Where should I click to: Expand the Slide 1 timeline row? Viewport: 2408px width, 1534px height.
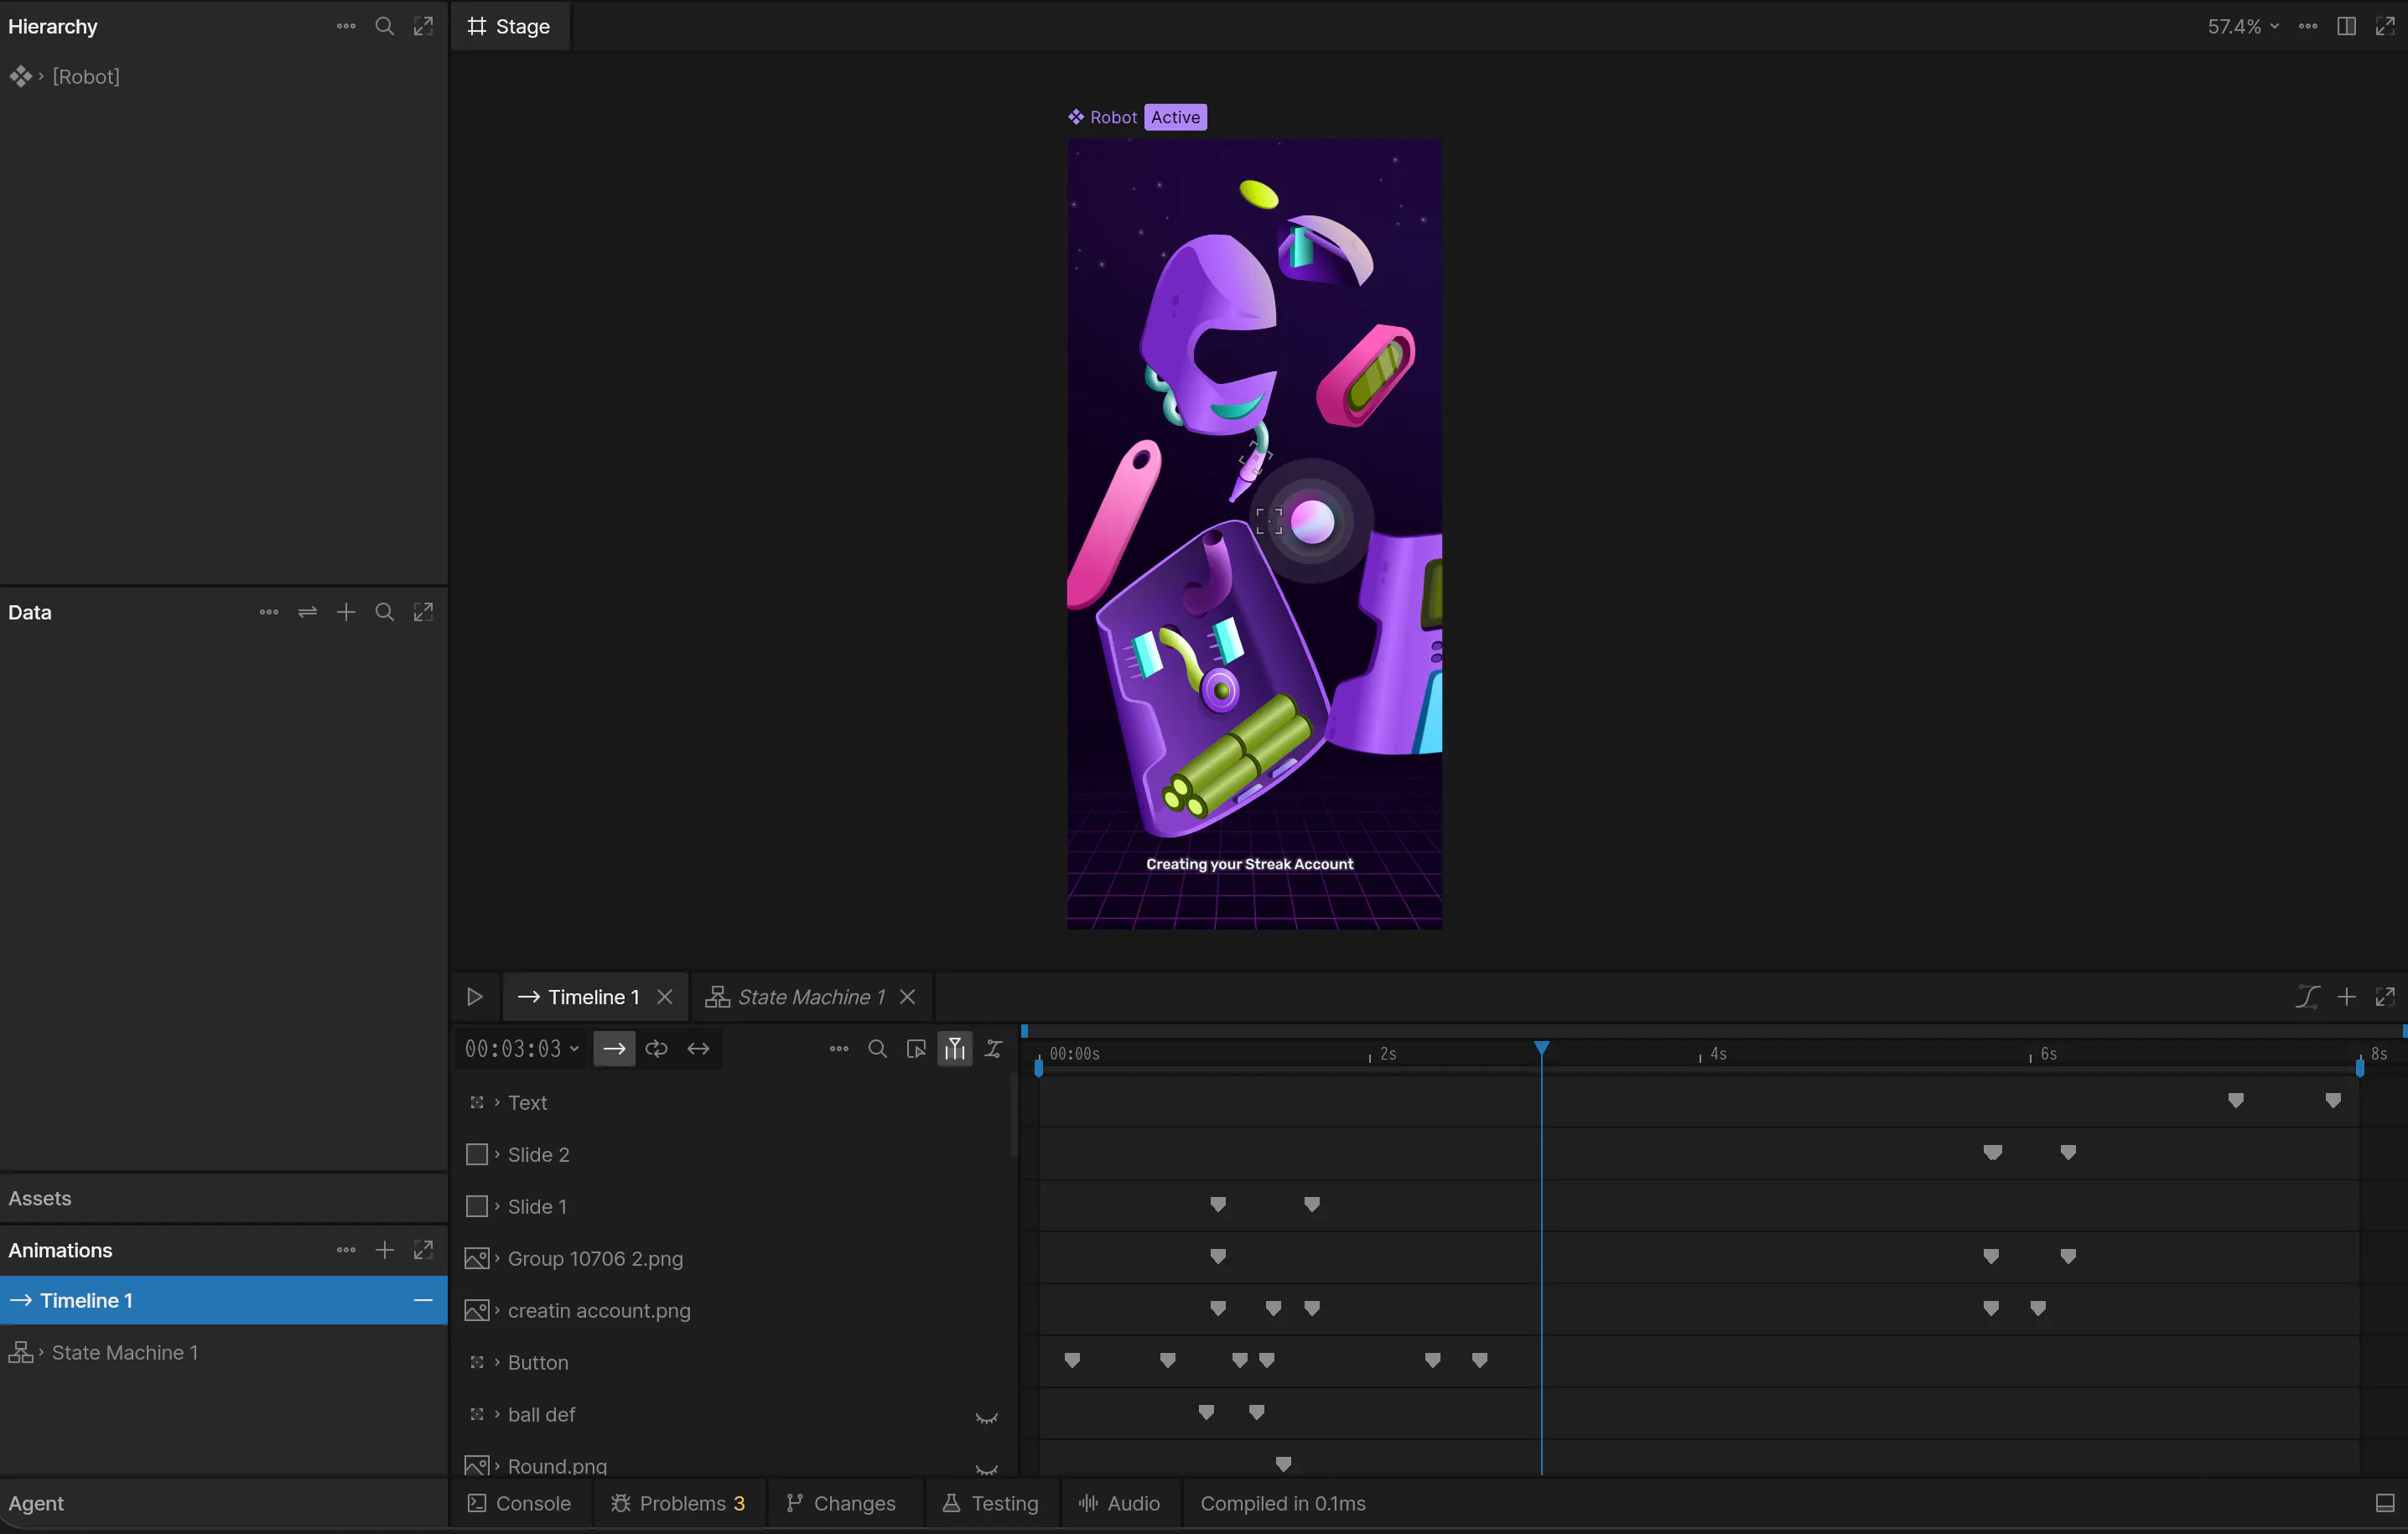497,1206
